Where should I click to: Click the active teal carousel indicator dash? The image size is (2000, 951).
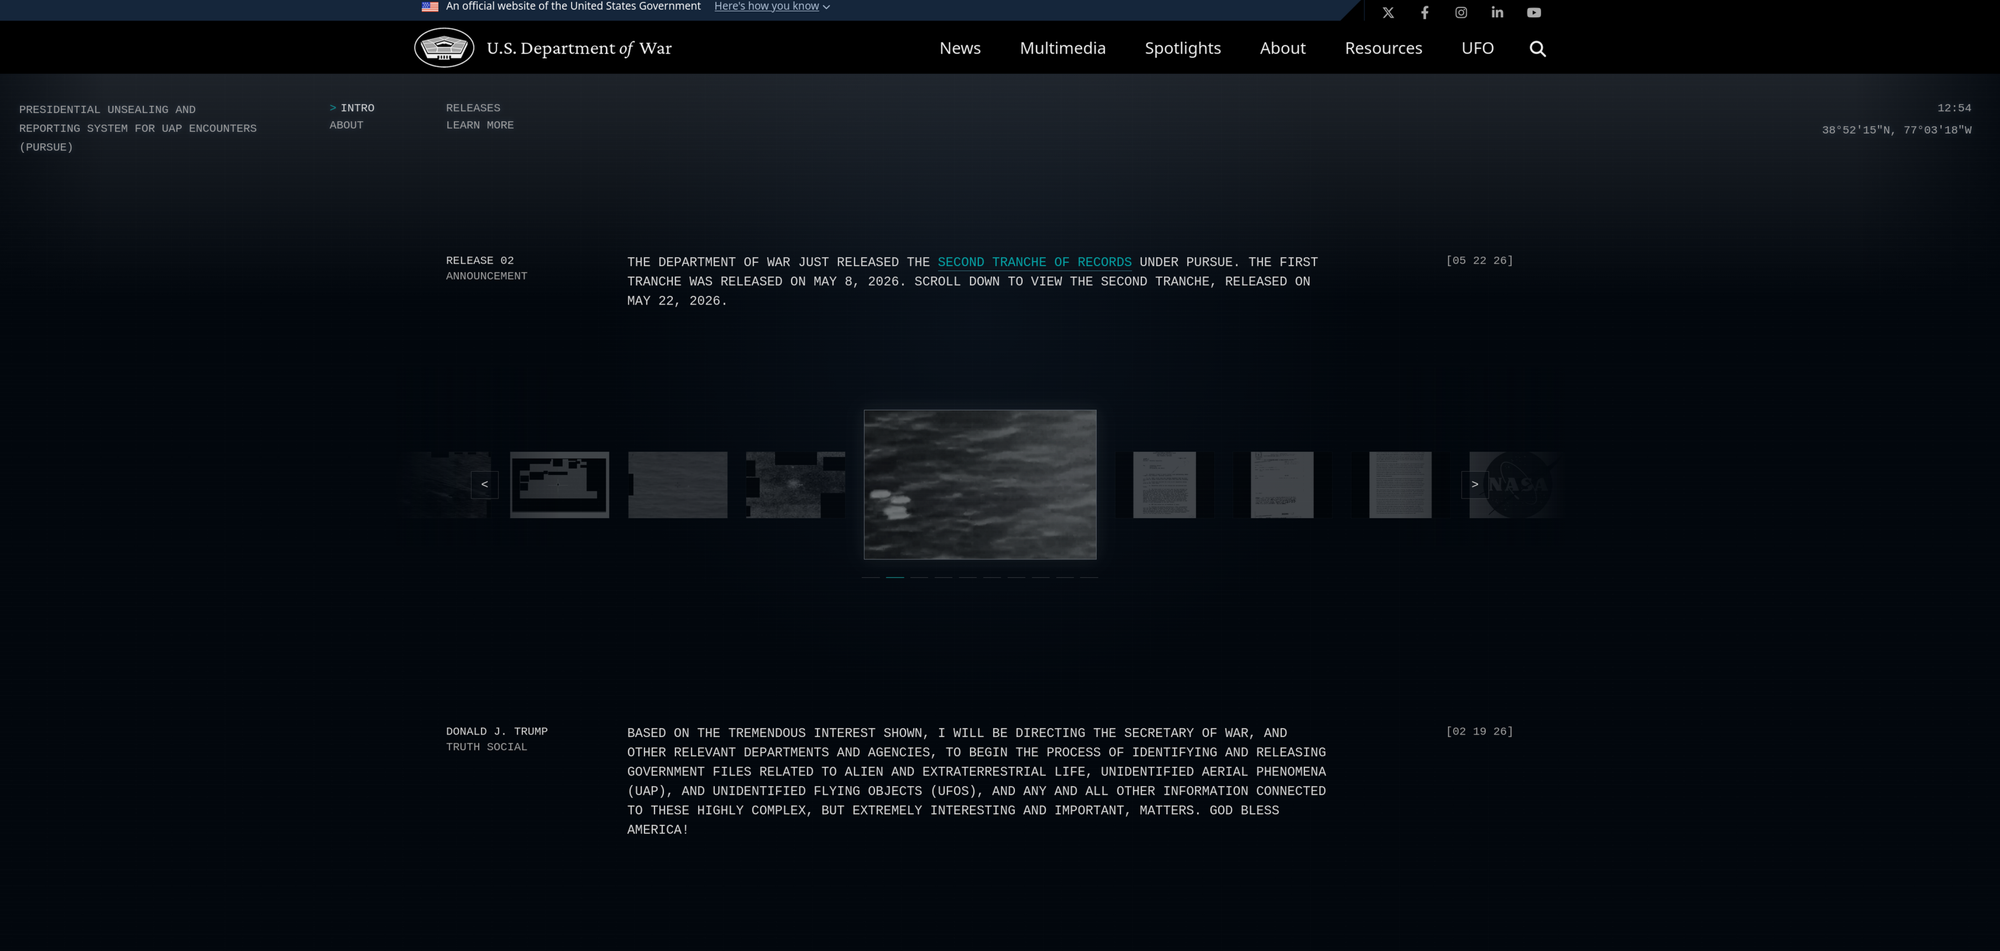[x=895, y=577]
